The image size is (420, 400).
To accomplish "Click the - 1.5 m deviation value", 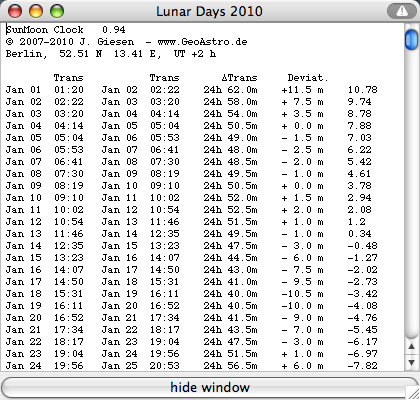I will tap(302, 138).
